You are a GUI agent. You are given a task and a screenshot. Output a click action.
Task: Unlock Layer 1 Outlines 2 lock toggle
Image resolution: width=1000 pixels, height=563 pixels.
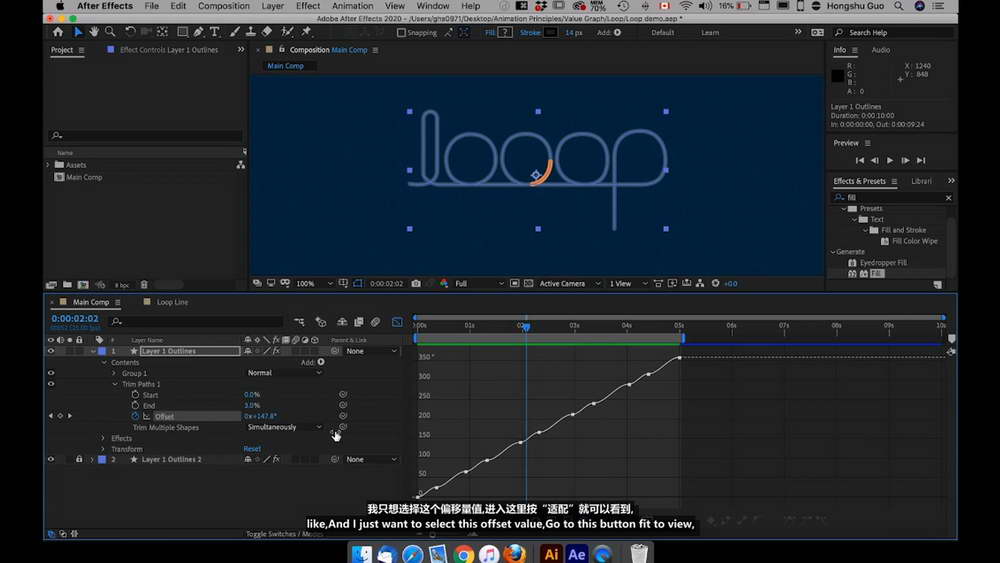point(79,460)
